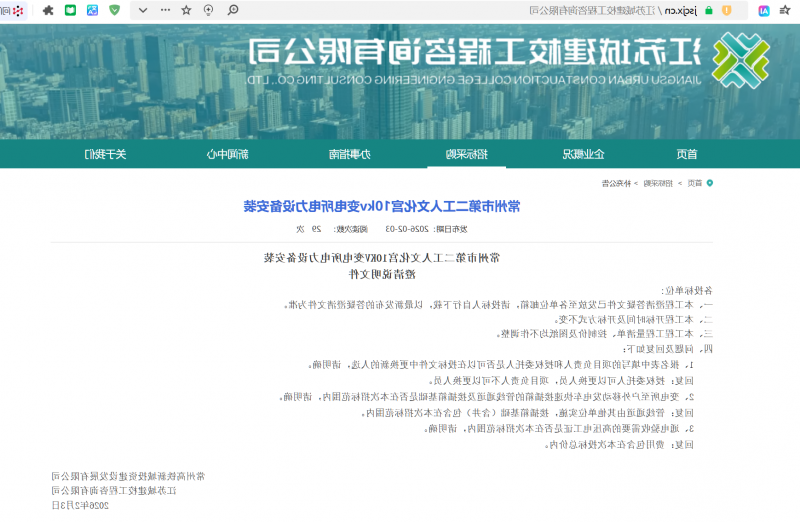Click the banner company name 江苏城建校工程咨询有限公司

point(475,52)
